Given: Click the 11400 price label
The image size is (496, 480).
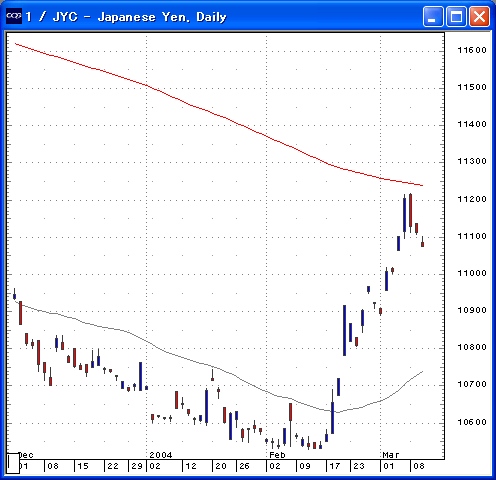Looking at the screenshot, I should pyautogui.click(x=472, y=124).
